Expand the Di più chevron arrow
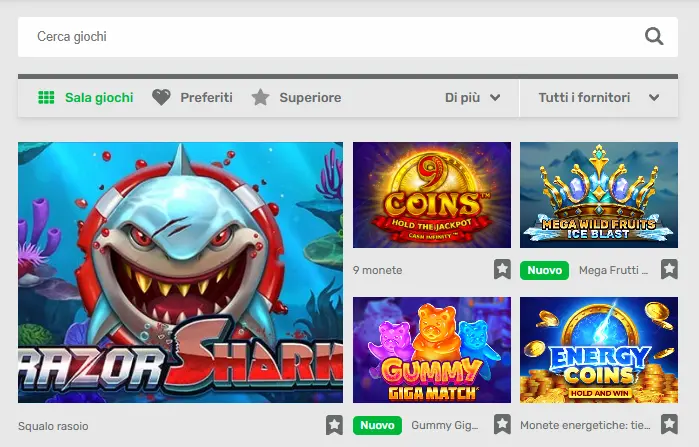Image resolution: width=699 pixels, height=447 pixels. click(495, 98)
